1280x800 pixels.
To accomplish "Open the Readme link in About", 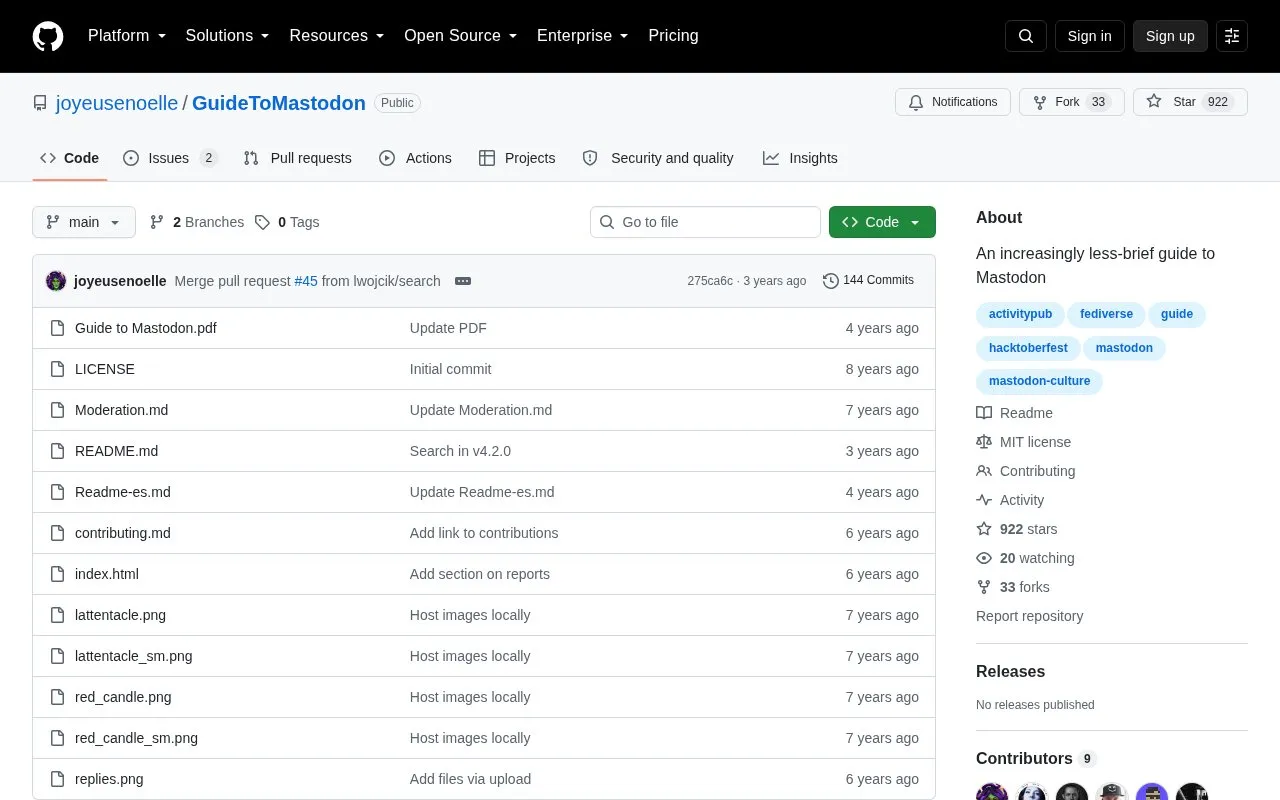I will click(x=1015, y=413).
